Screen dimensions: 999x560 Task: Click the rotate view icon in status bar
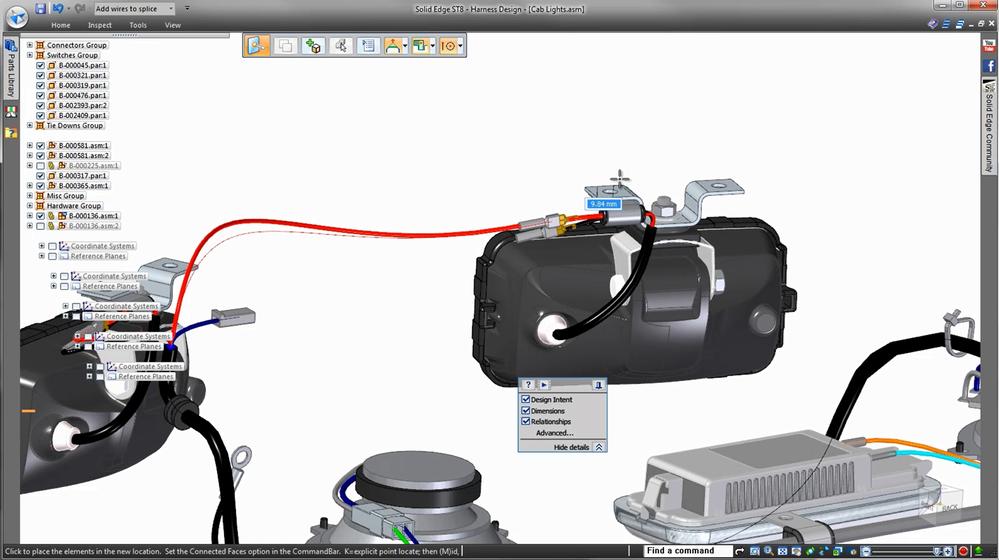(x=810, y=551)
